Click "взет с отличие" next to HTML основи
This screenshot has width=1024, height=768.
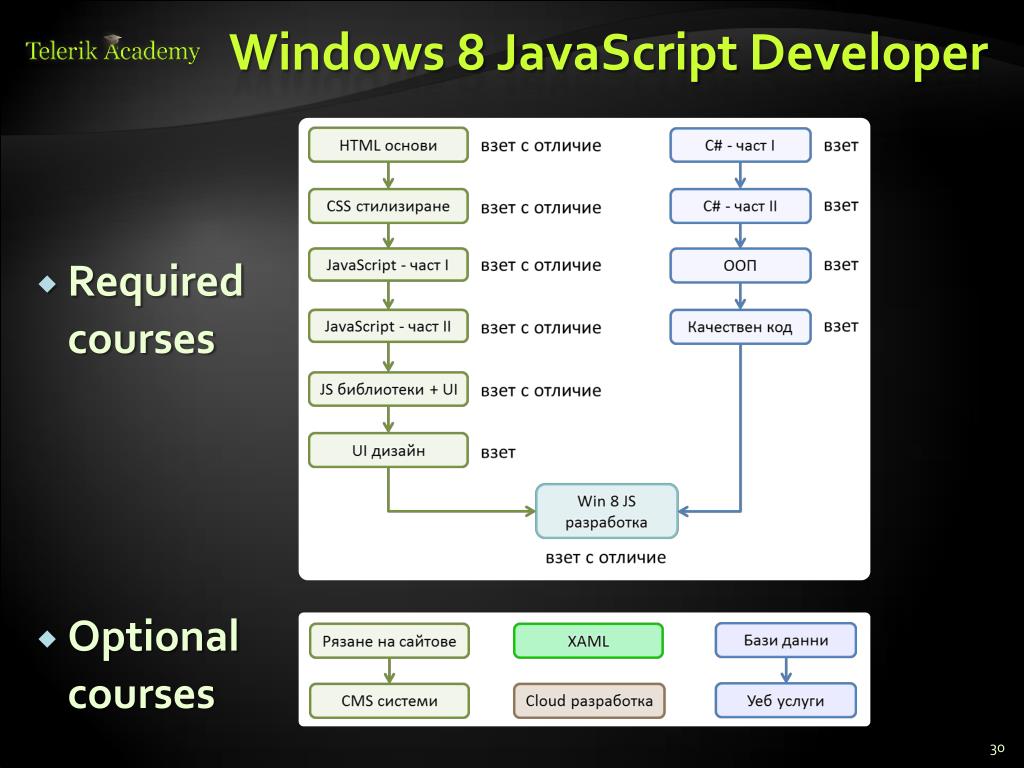click(541, 146)
